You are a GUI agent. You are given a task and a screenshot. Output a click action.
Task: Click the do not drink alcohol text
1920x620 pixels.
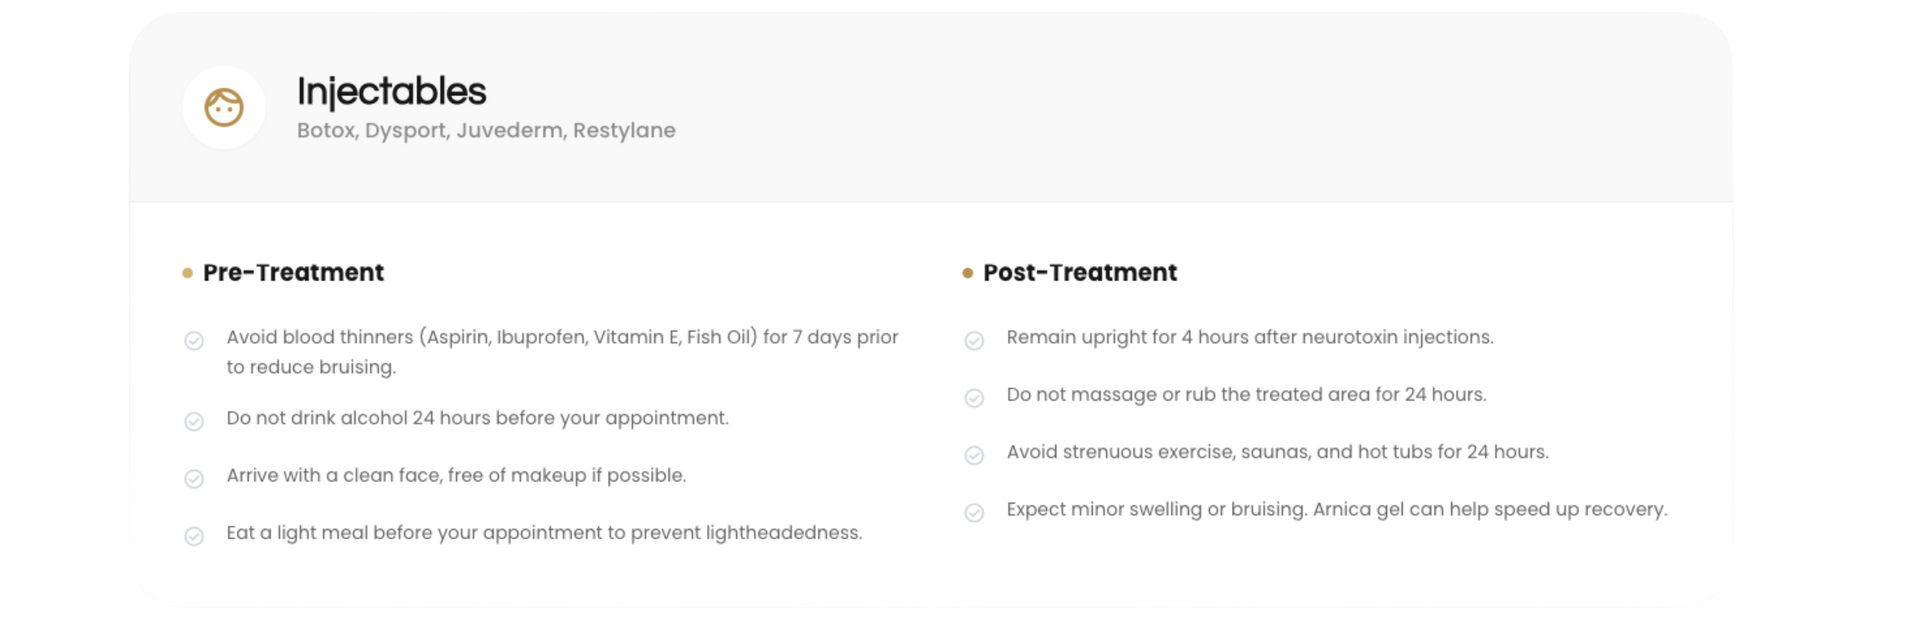(477, 418)
